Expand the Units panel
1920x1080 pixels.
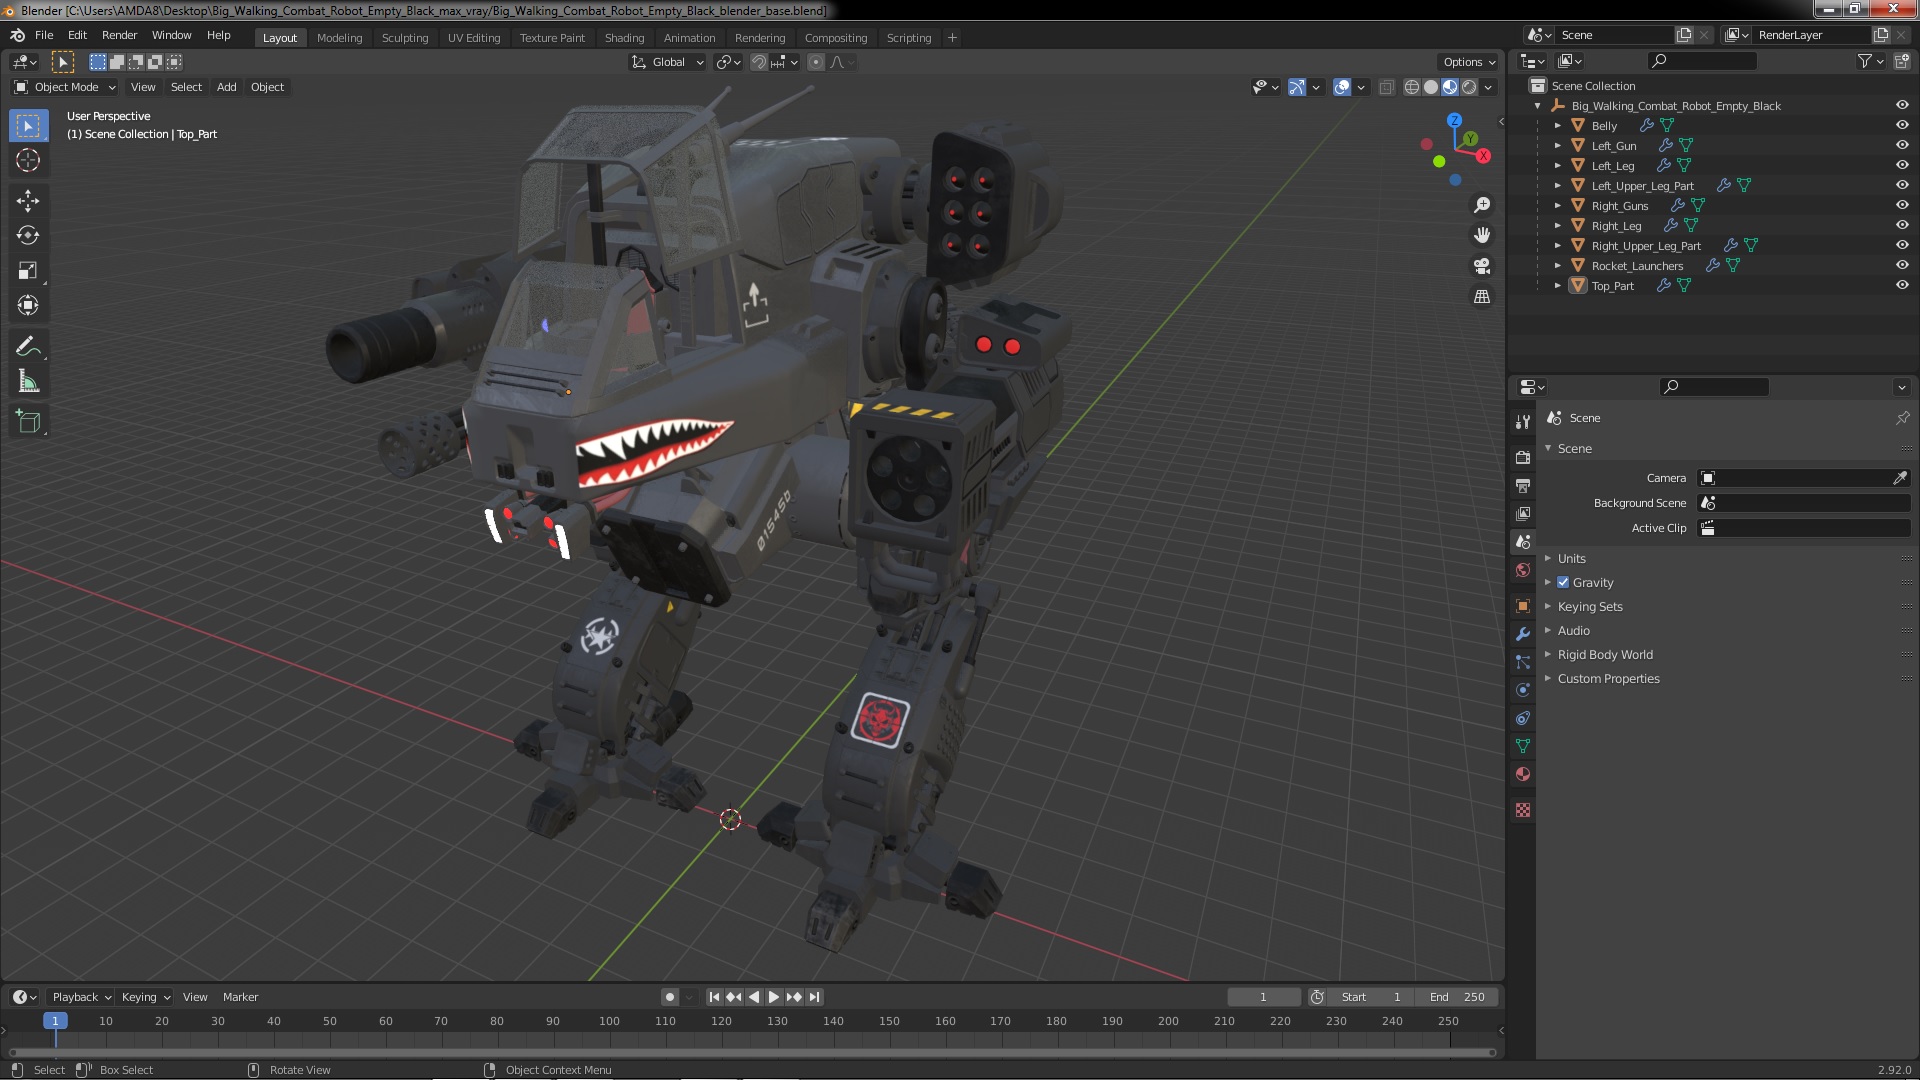1571,558
